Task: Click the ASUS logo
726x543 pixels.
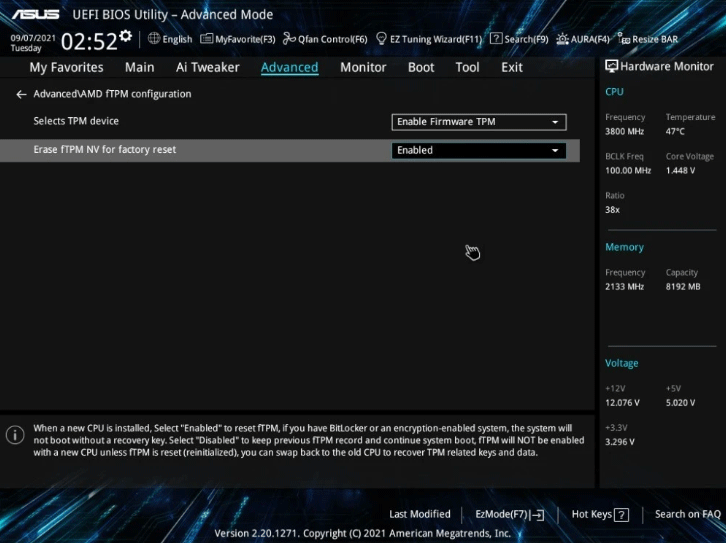Action: [36, 14]
